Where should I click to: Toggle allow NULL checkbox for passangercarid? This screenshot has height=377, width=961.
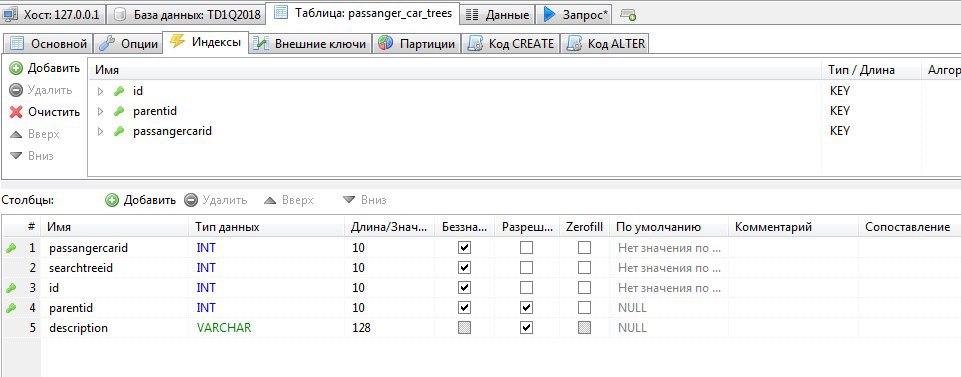pos(526,248)
